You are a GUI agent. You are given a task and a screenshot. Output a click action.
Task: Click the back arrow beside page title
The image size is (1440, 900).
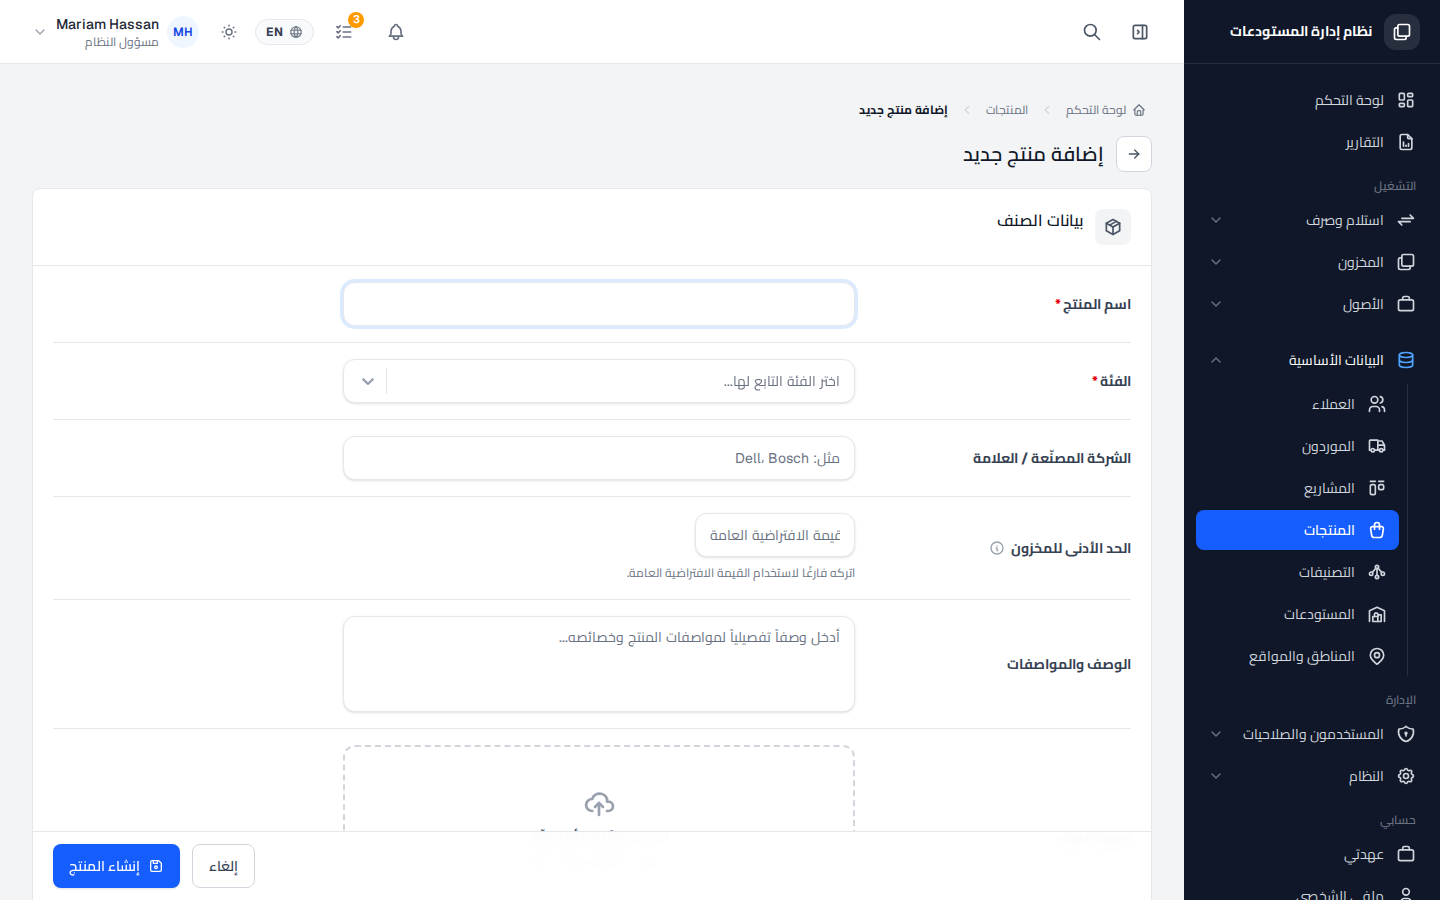tap(1134, 154)
